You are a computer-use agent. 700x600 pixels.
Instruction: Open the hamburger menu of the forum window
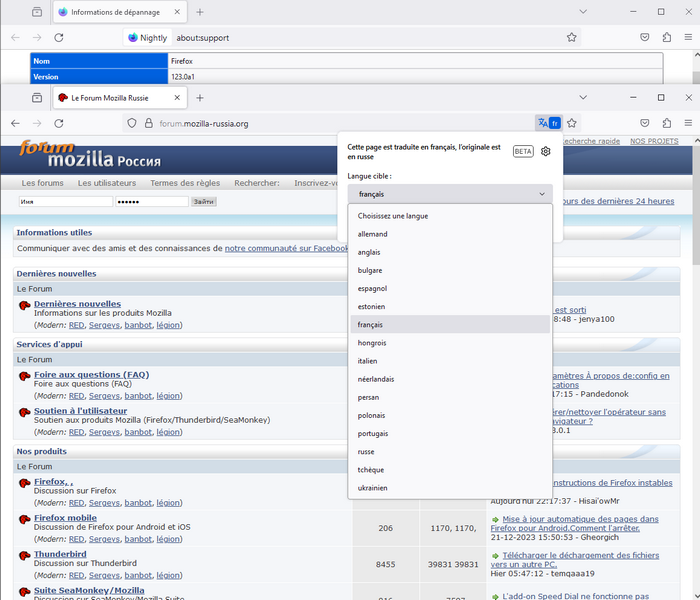click(x=688, y=123)
